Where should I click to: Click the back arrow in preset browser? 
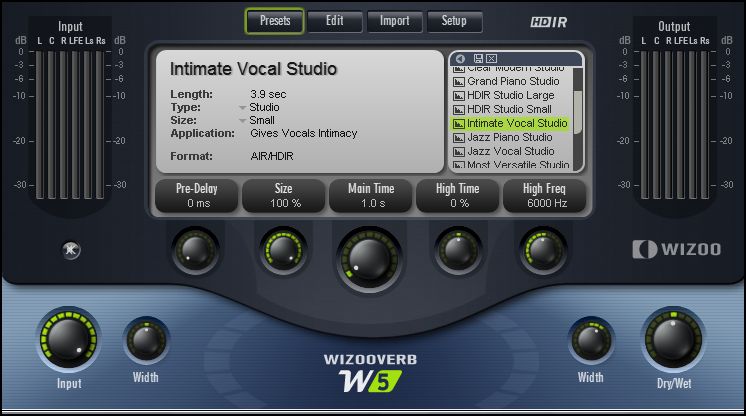[x=460, y=59]
